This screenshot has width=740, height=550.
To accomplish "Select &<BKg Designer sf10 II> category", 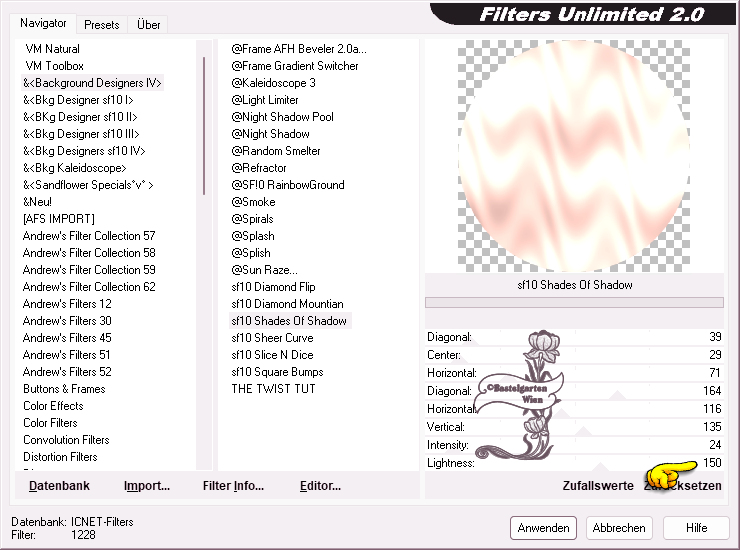I will (x=80, y=117).
